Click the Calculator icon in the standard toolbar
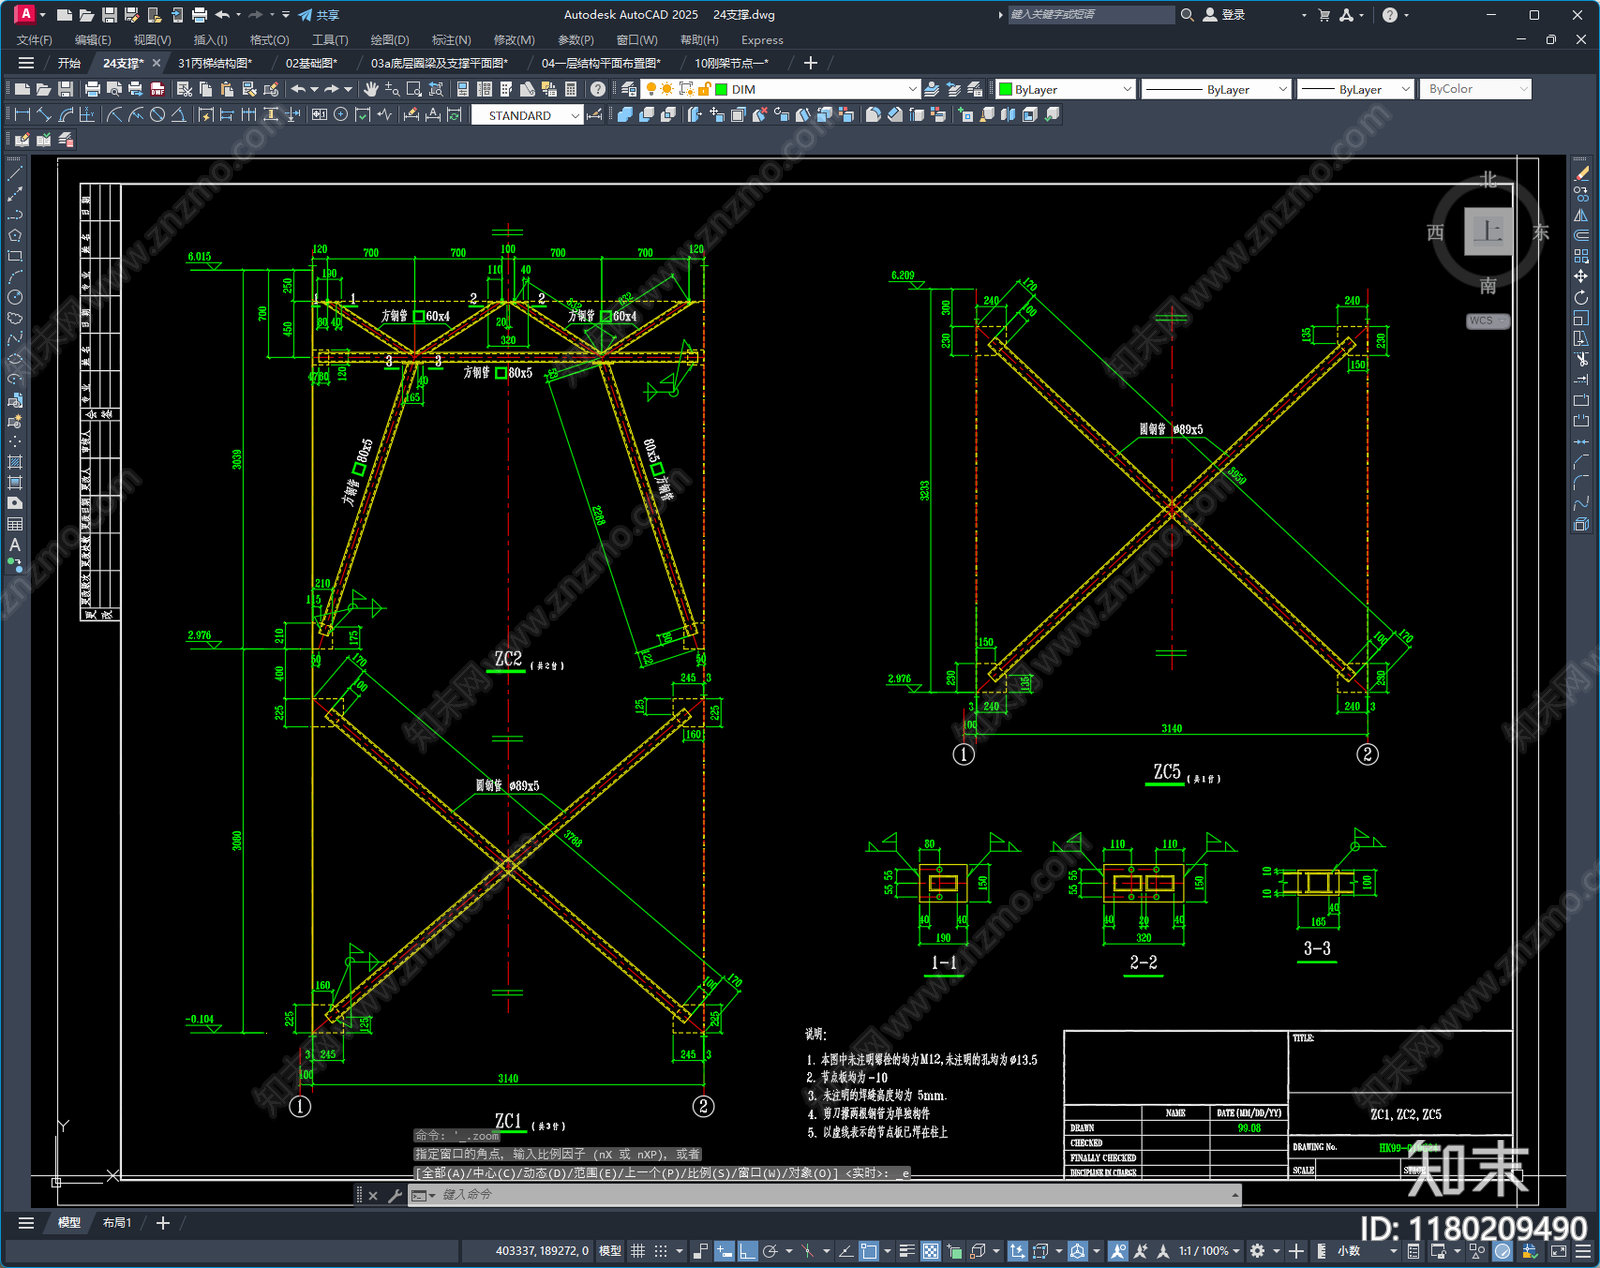The image size is (1600, 1268). 571,89
